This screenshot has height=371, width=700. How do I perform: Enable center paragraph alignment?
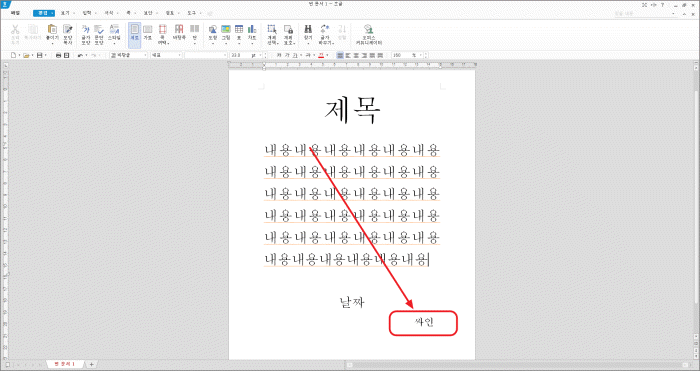(356, 55)
